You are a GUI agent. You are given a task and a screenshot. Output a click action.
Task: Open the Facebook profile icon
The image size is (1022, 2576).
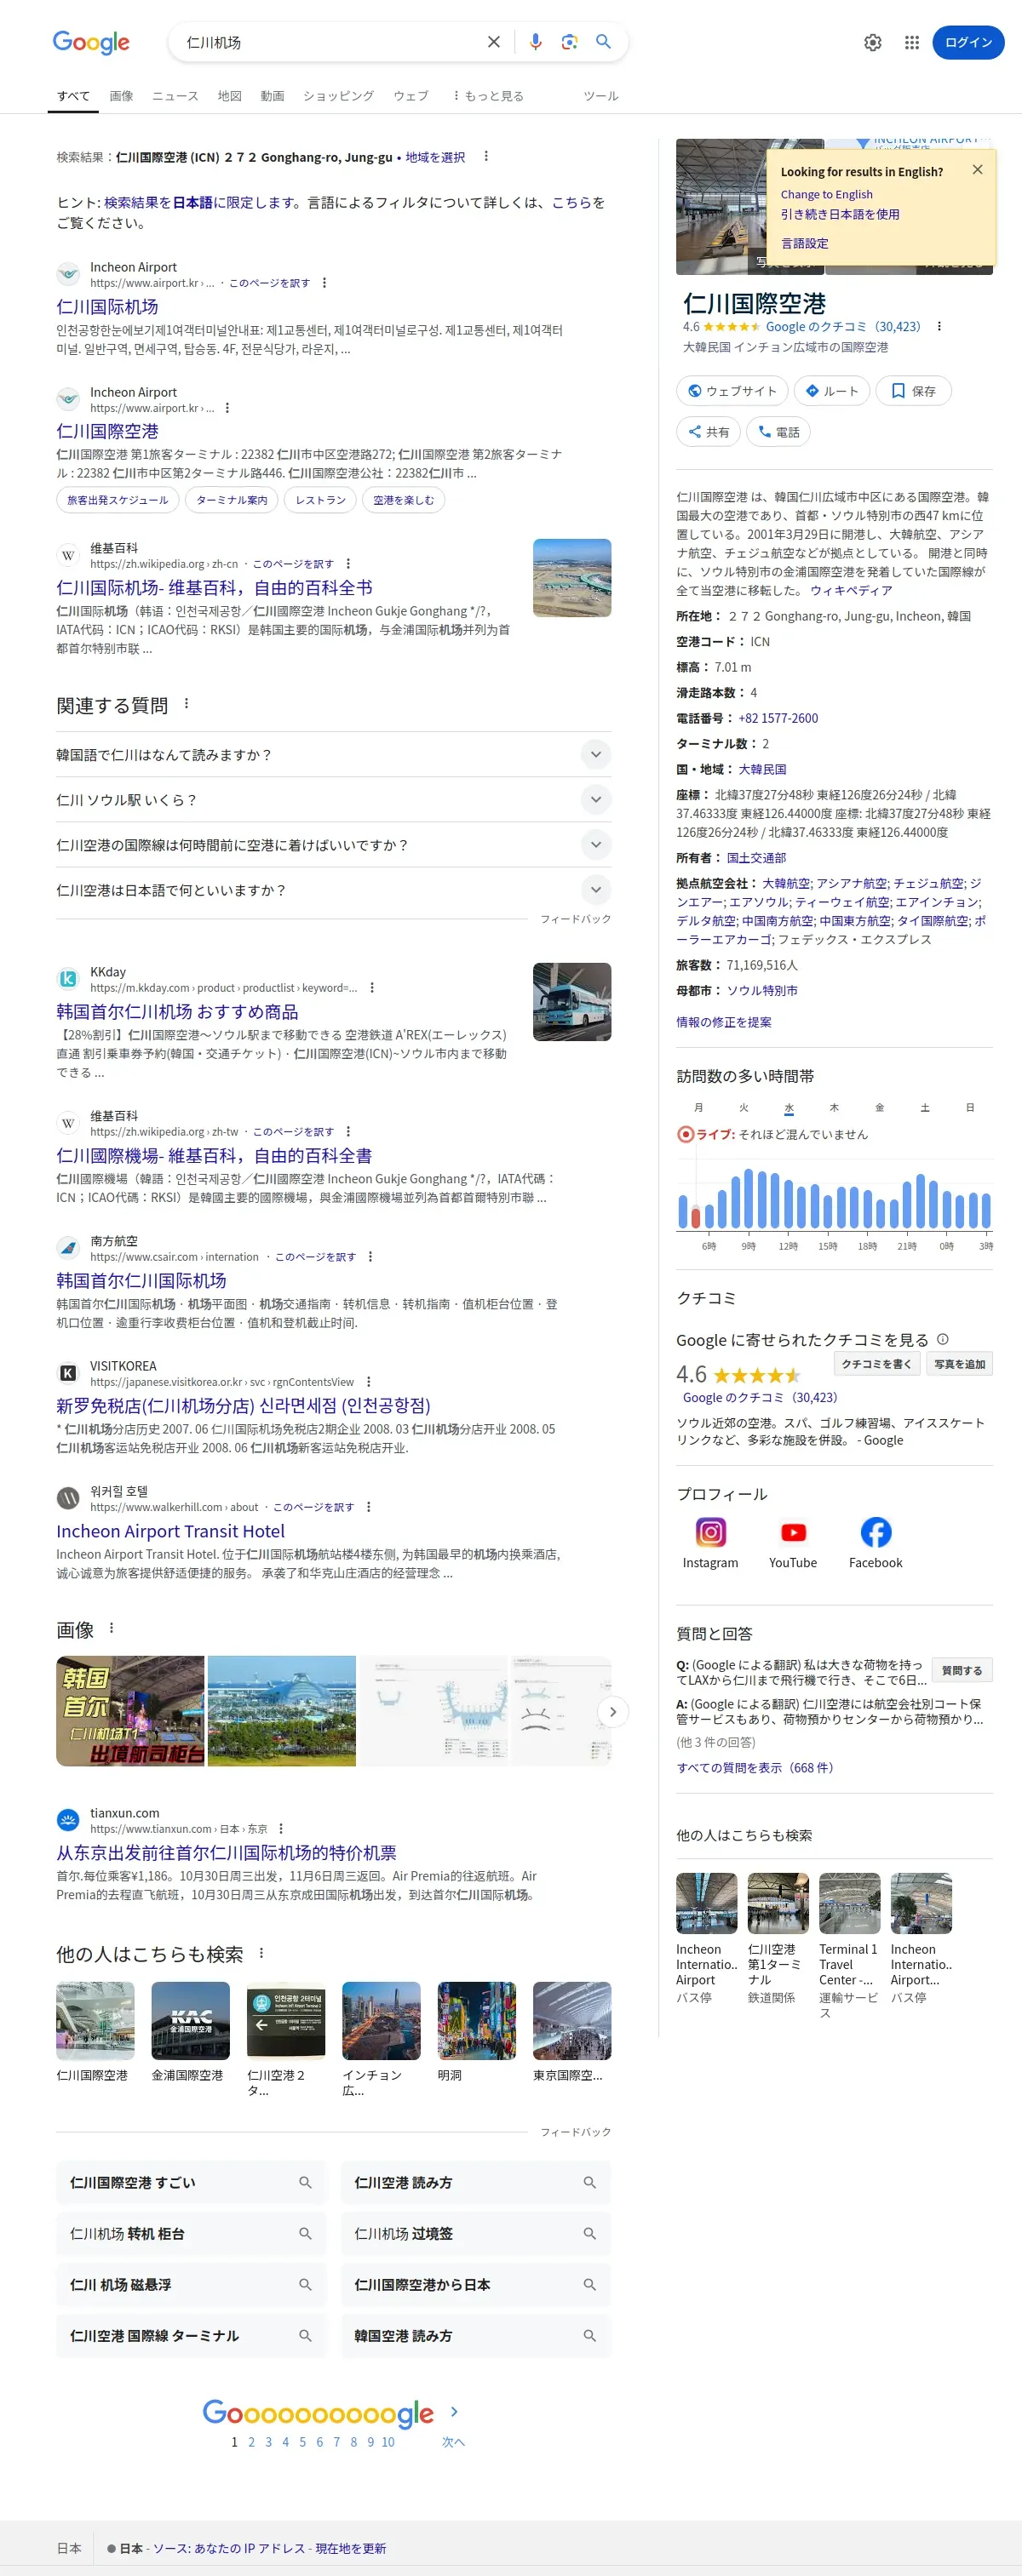(x=876, y=1531)
